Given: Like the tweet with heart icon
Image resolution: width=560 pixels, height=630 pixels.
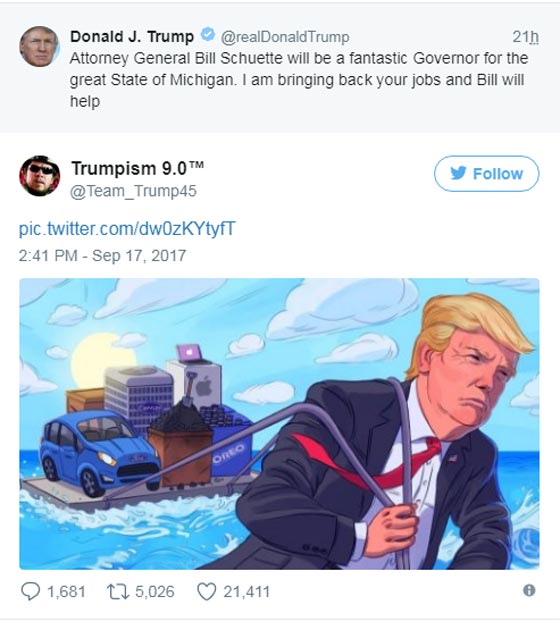Looking at the screenshot, I should 206,592.
